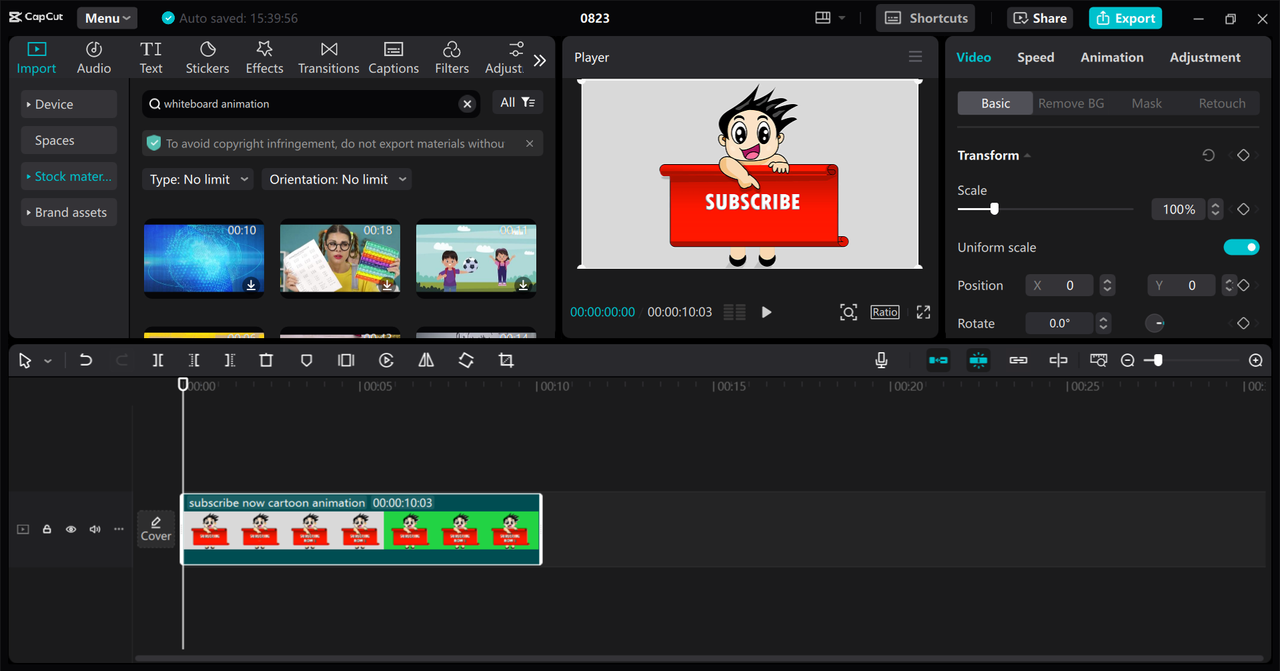Click the Export button
Screen dimensions: 1280x671
[x=1125, y=18]
